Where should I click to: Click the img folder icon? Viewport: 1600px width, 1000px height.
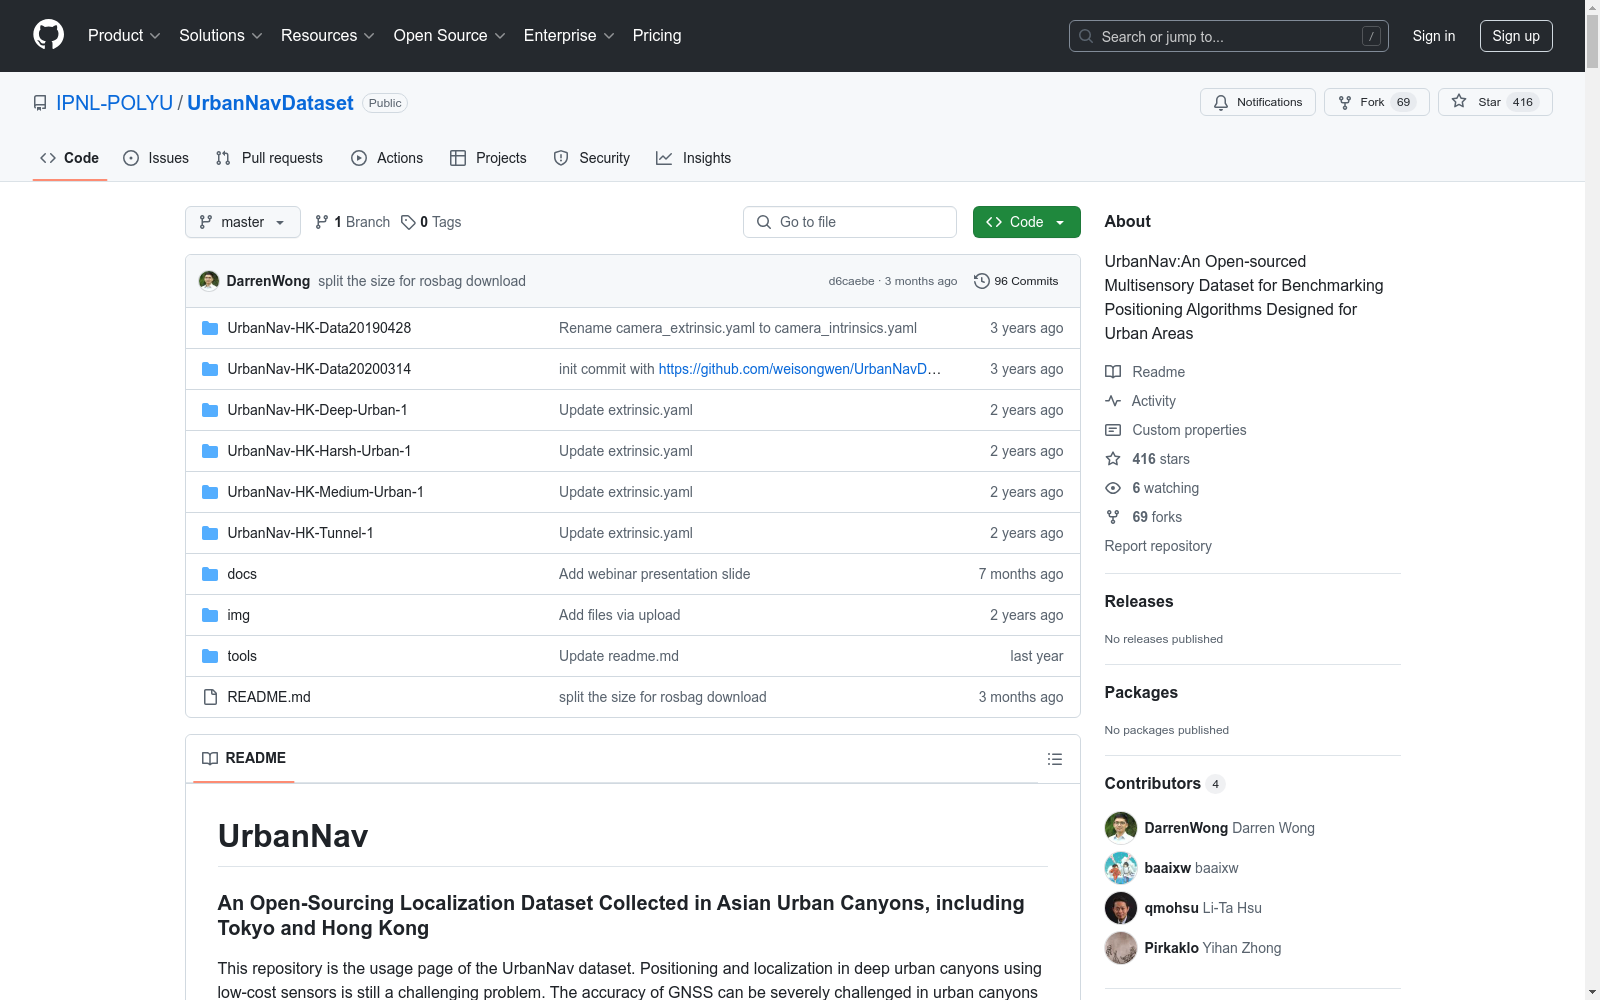click(210, 615)
